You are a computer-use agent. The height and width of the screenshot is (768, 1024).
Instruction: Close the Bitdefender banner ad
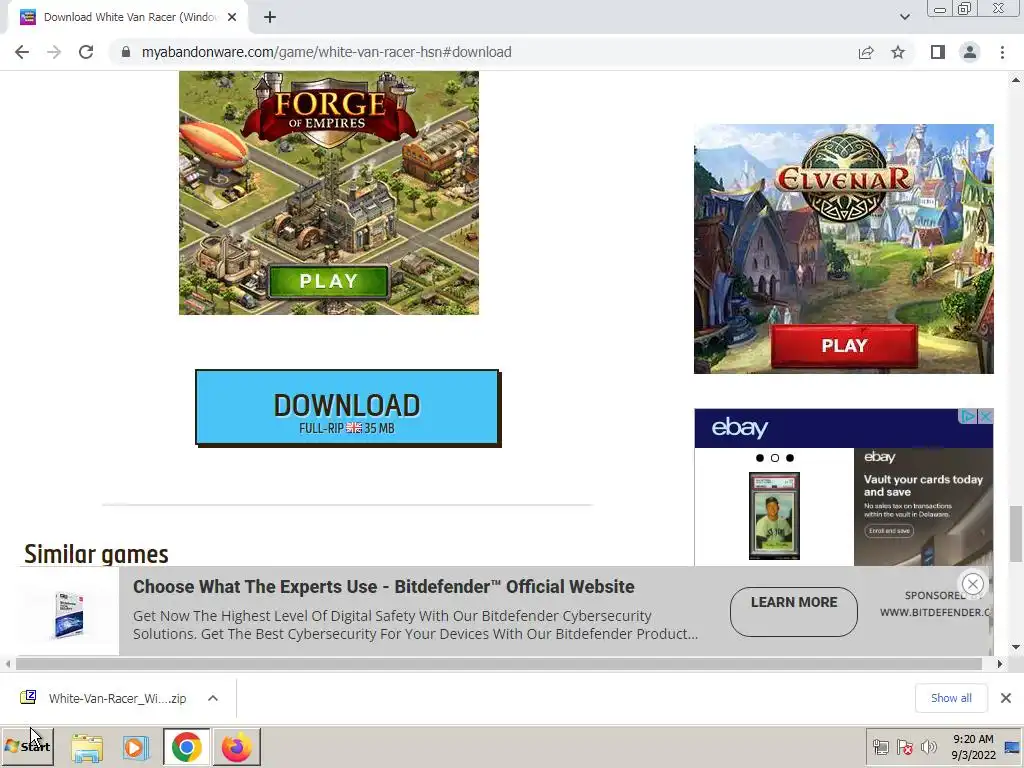[x=972, y=584]
